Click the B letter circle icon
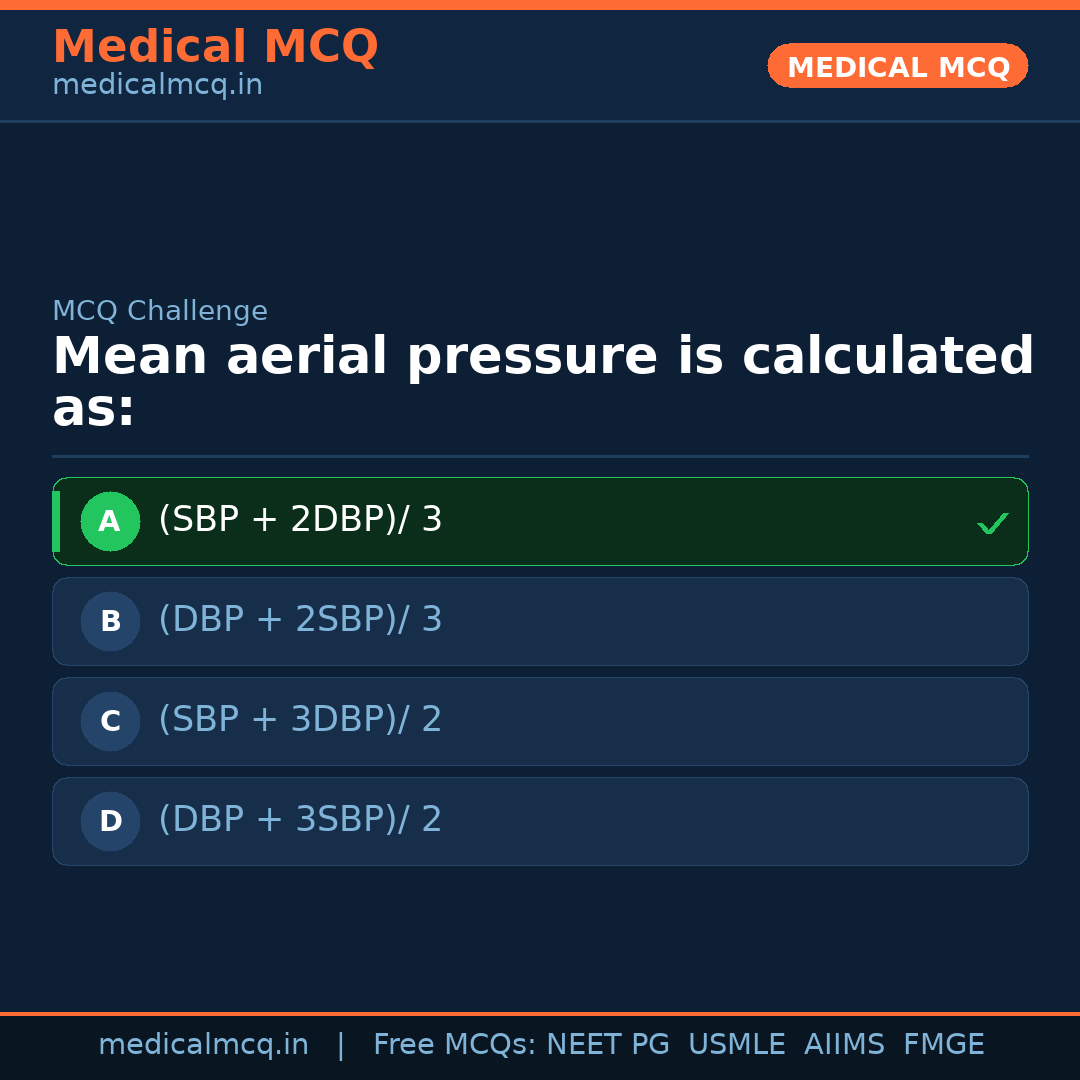The width and height of the screenshot is (1080, 1080). pyautogui.click(x=110, y=621)
